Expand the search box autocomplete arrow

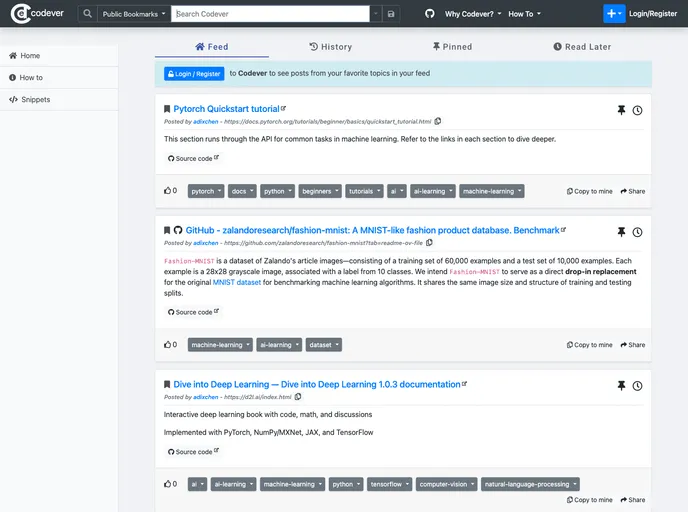click(376, 14)
